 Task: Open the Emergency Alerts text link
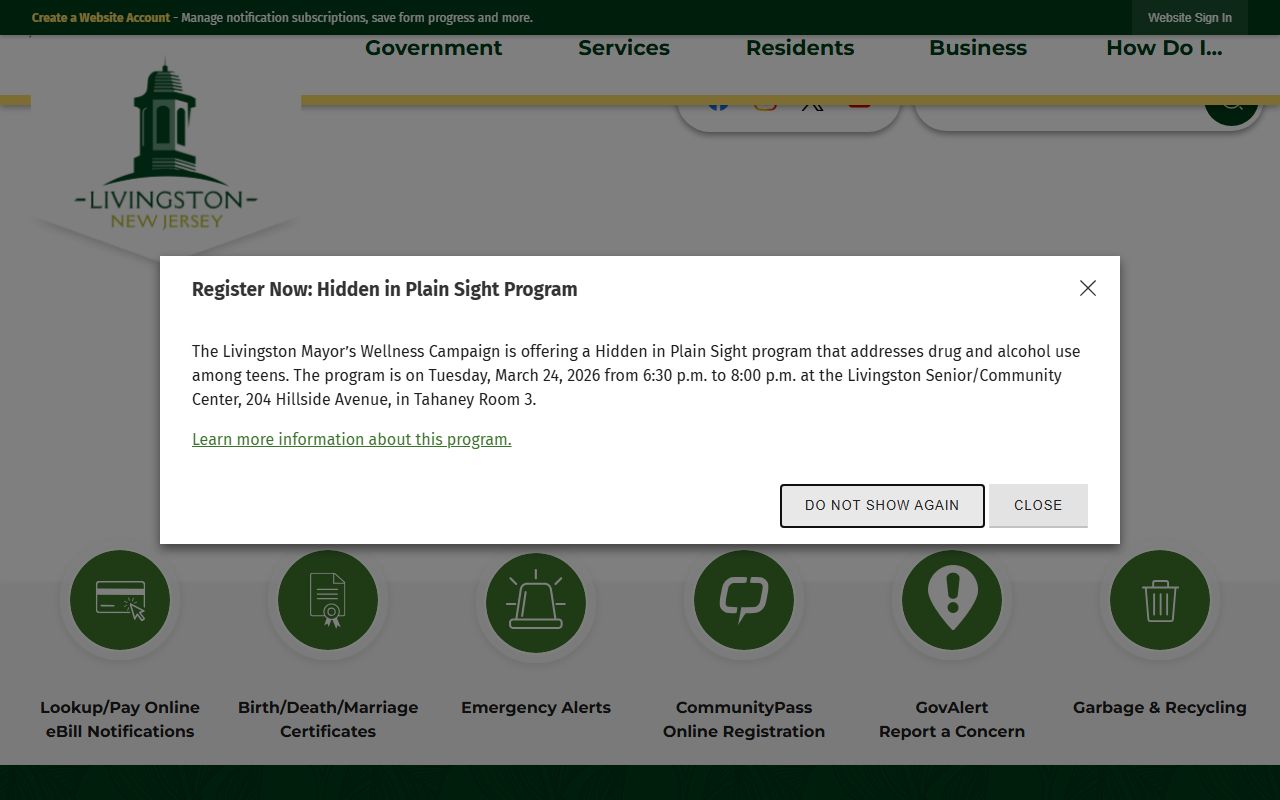[x=536, y=707]
